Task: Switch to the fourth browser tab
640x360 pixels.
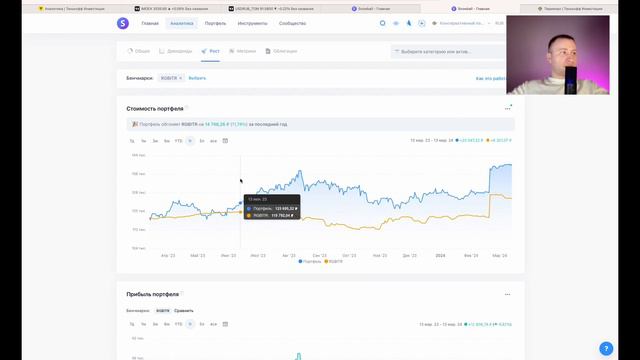Action: pos(371,9)
